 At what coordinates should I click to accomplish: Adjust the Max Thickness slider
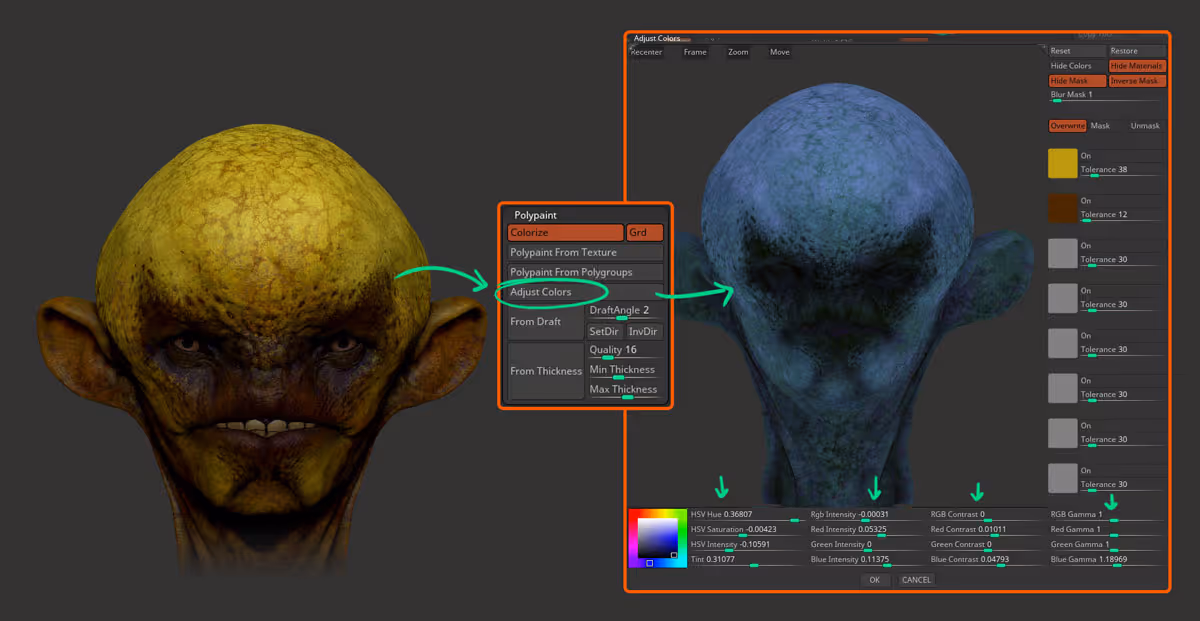click(x=625, y=390)
